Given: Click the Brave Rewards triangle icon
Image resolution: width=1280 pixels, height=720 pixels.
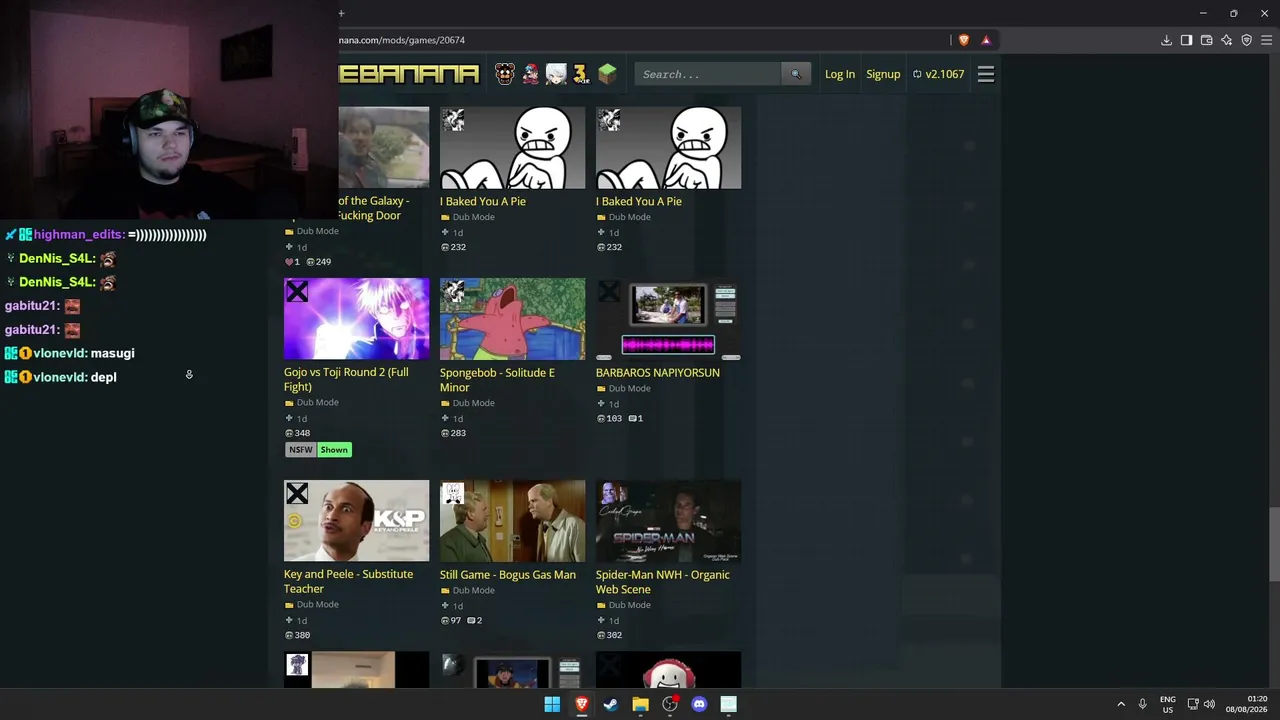Looking at the screenshot, I should tap(986, 40).
